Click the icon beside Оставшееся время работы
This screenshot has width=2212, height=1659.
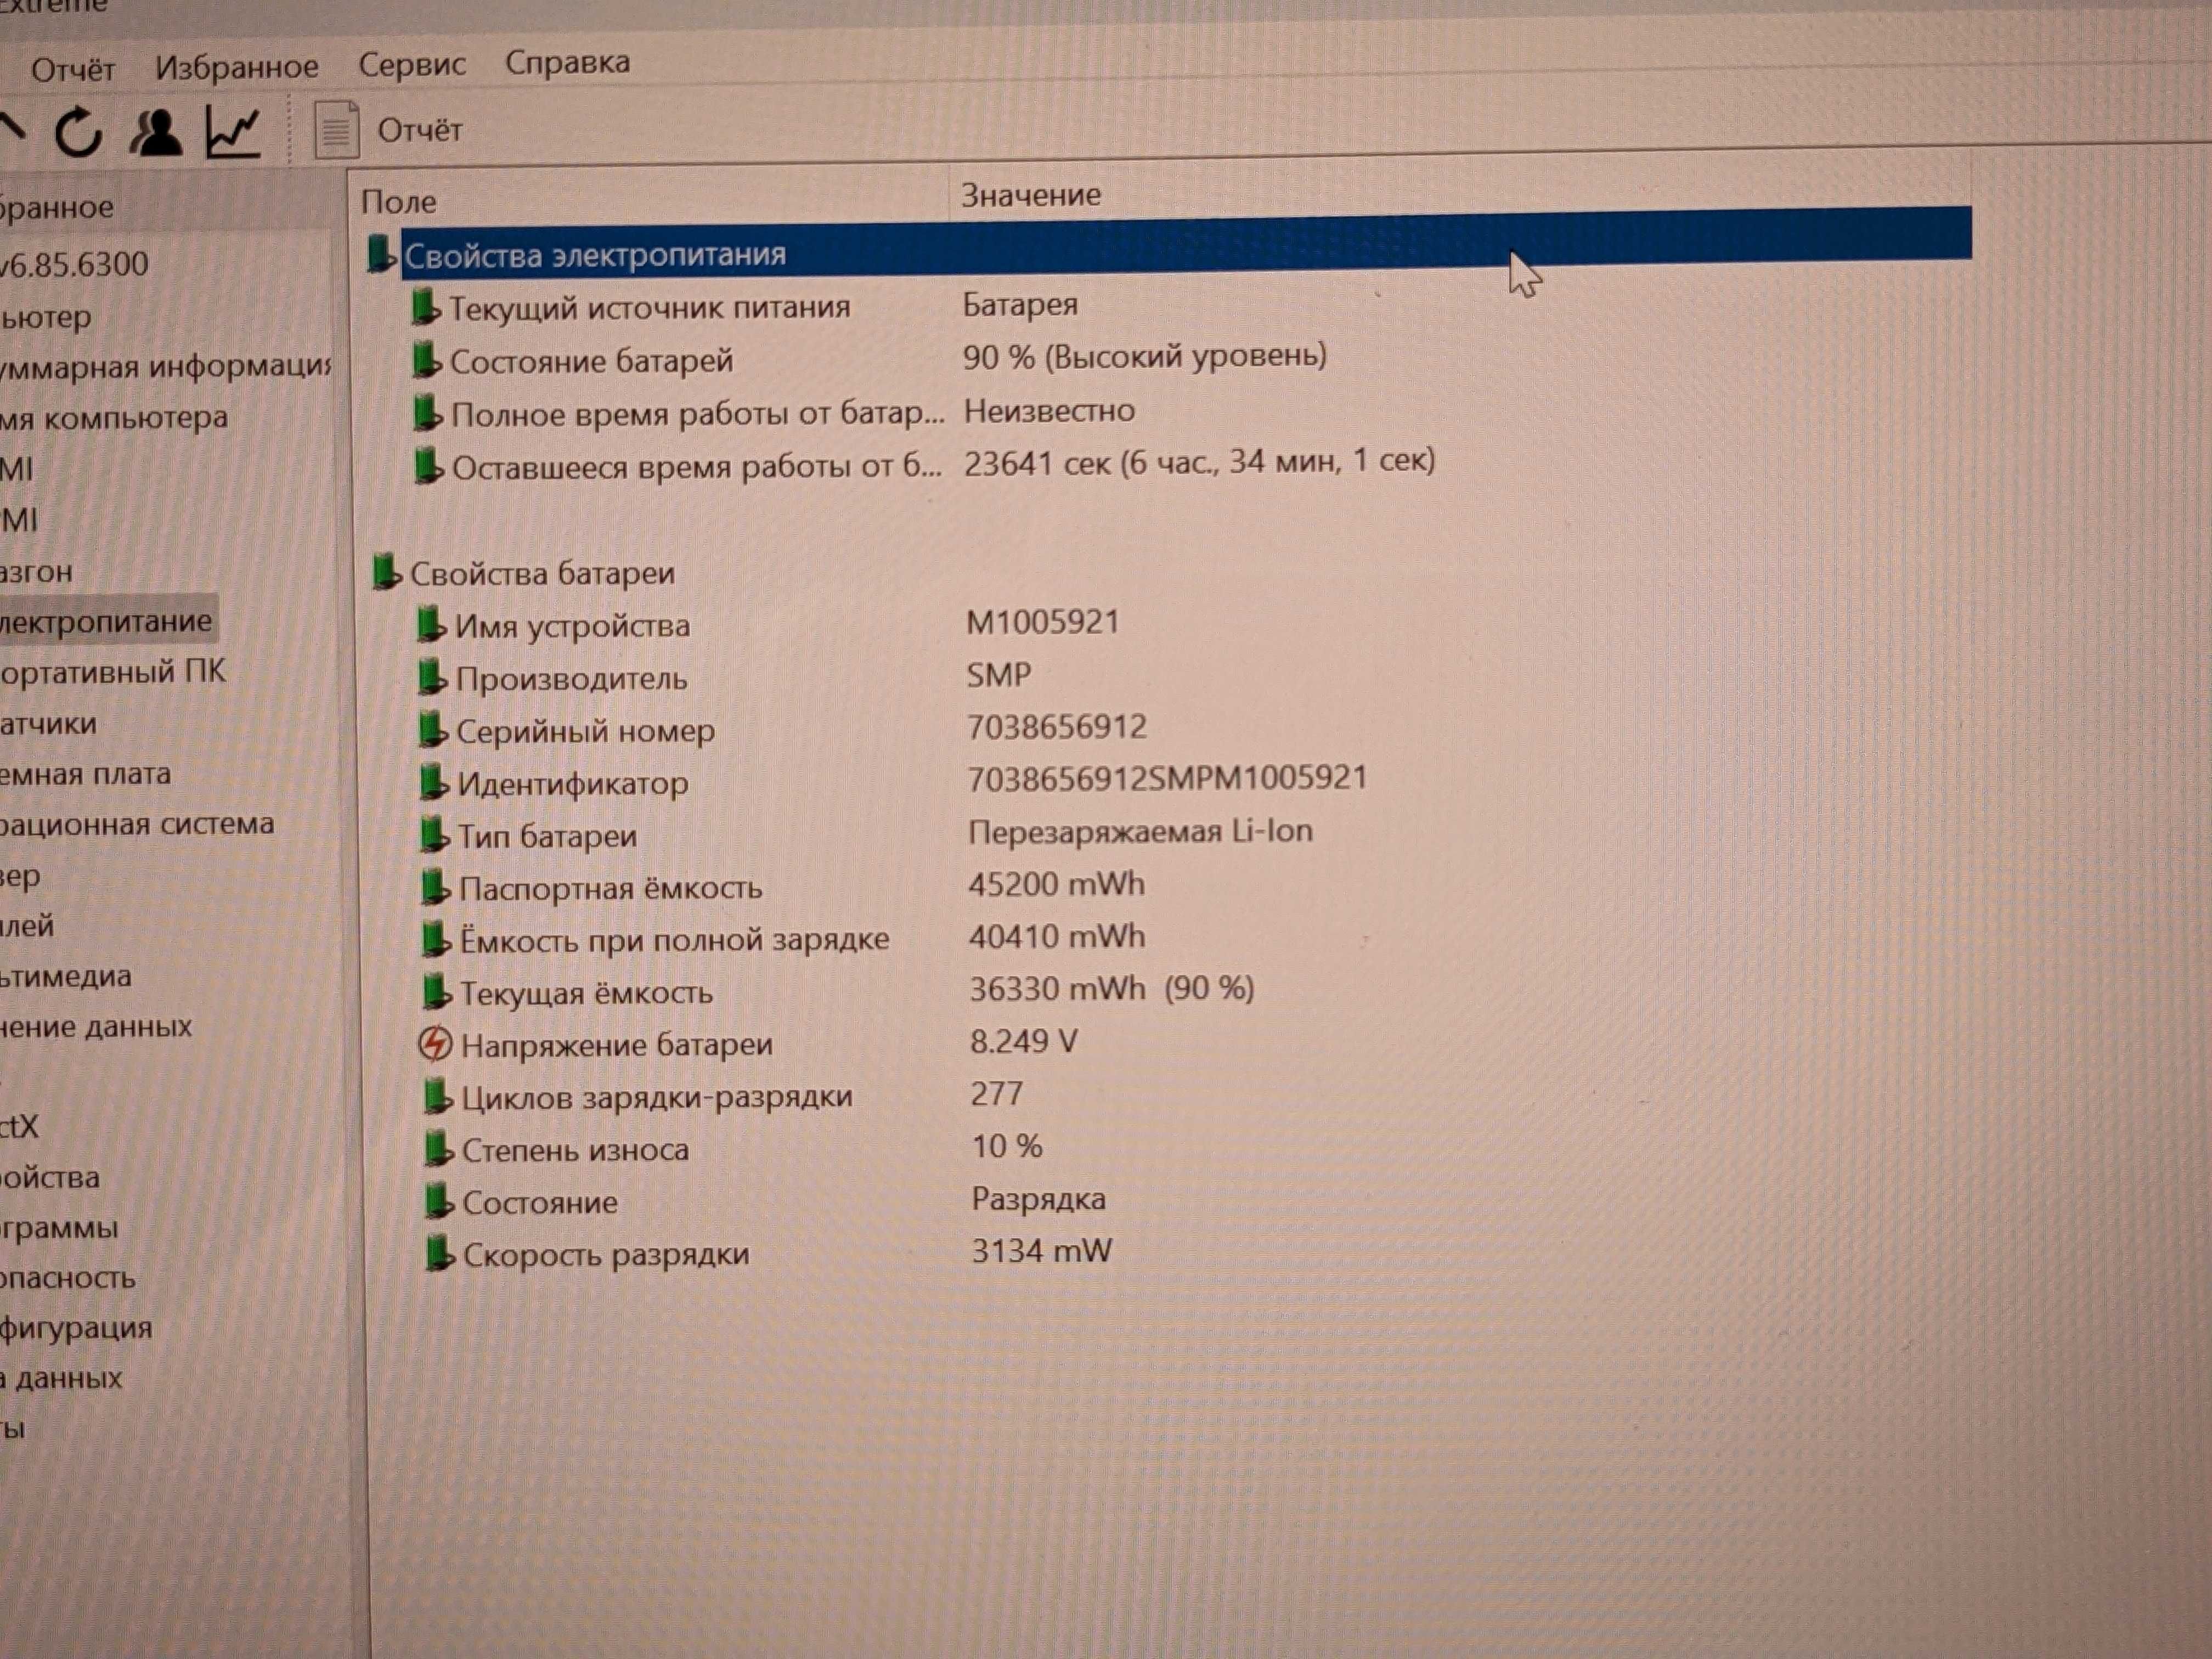[x=429, y=467]
